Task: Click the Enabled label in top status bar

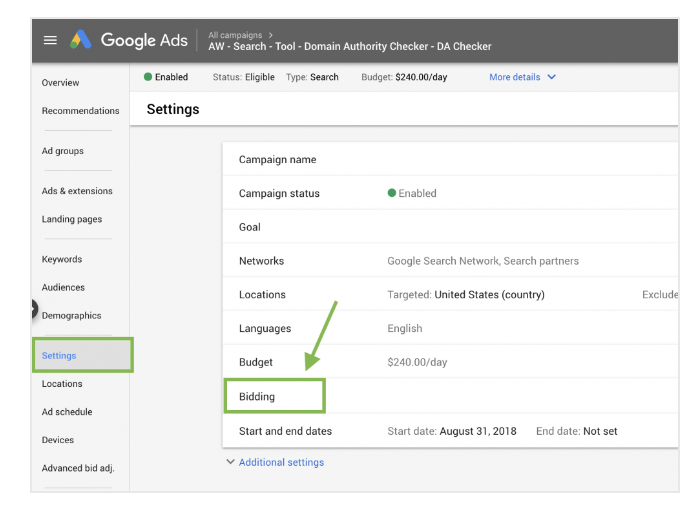Action: click(x=171, y=77)
